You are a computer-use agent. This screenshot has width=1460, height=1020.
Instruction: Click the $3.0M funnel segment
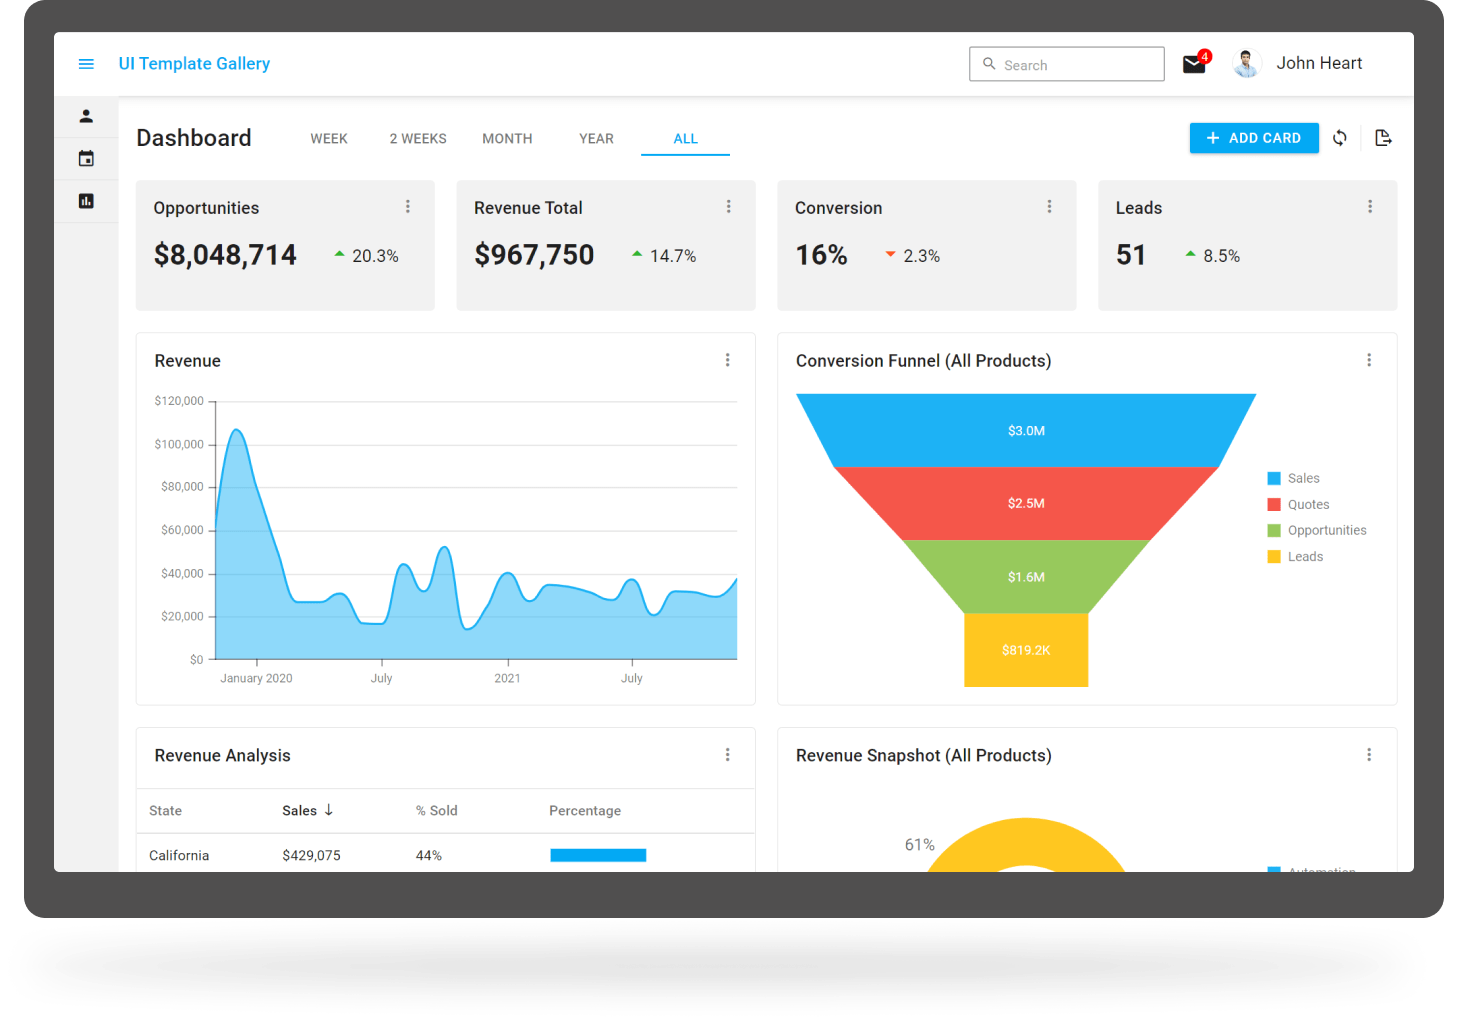1026,431
